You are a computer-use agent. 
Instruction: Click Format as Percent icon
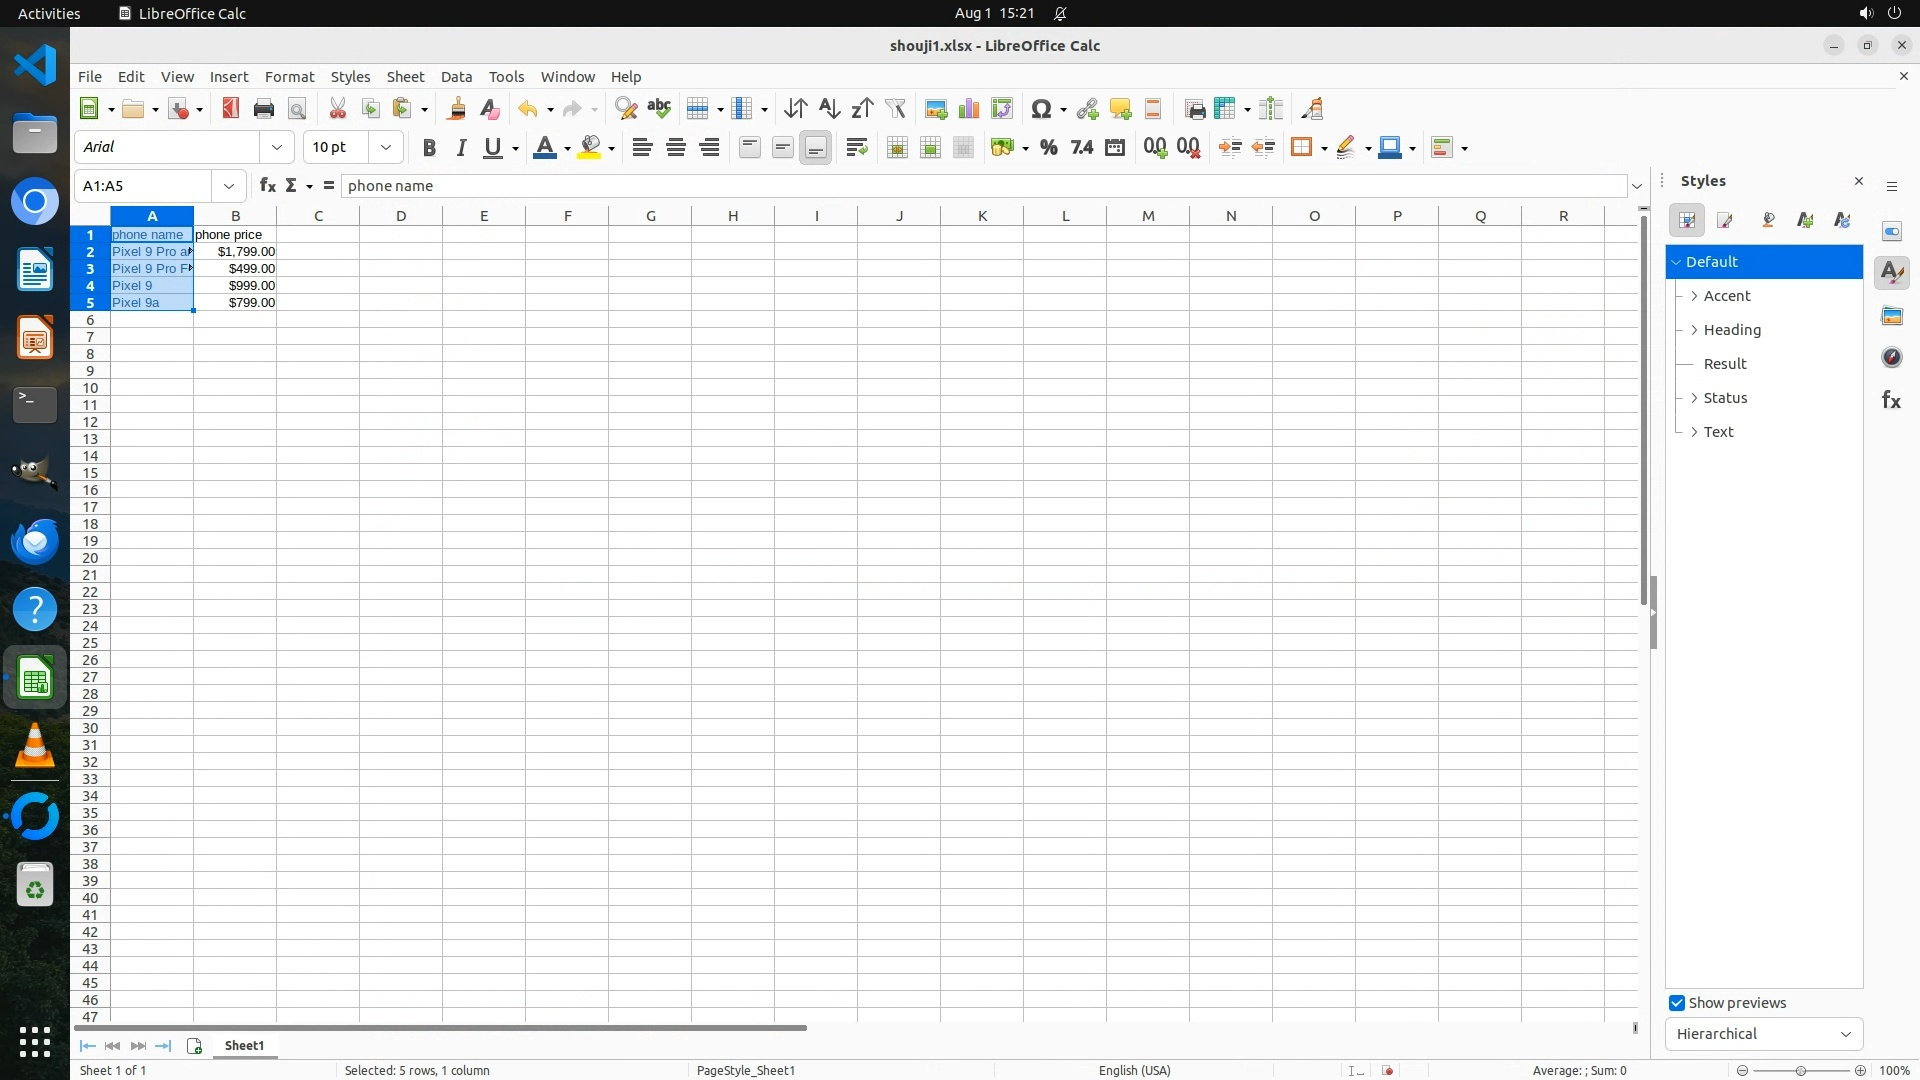(1048, 148)
